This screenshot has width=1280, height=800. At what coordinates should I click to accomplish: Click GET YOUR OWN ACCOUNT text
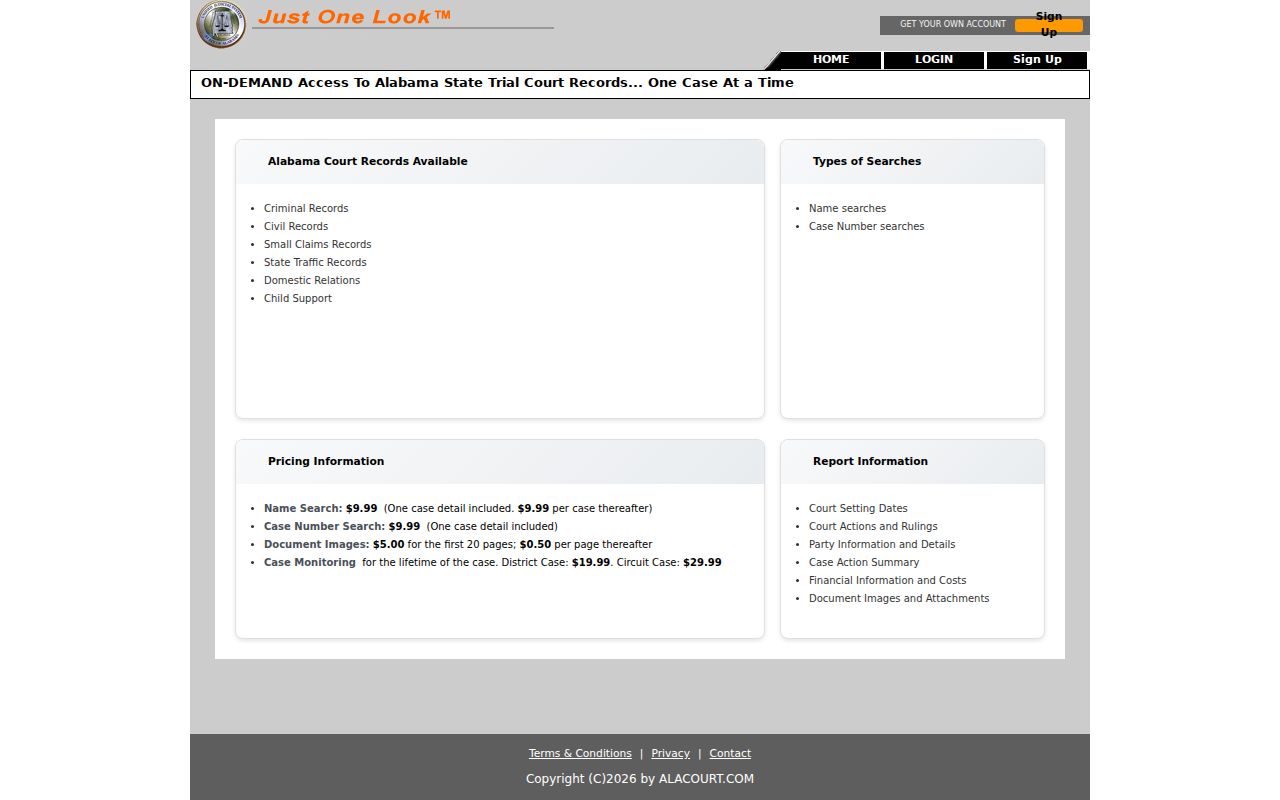(x=953, y=24)
